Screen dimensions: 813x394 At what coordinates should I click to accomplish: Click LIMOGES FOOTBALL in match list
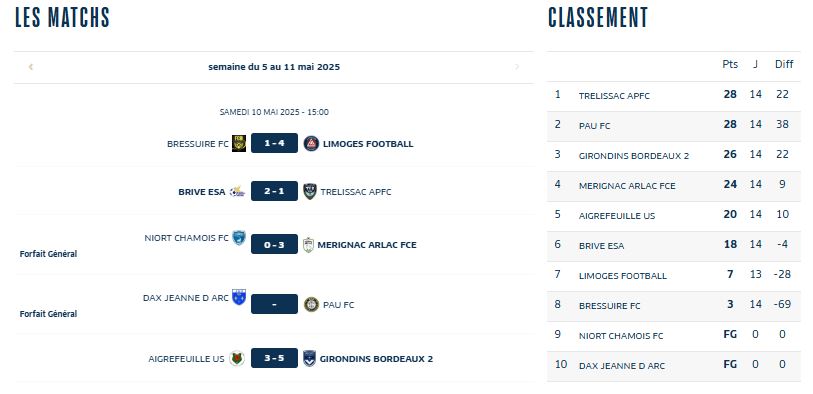(368, 144)
